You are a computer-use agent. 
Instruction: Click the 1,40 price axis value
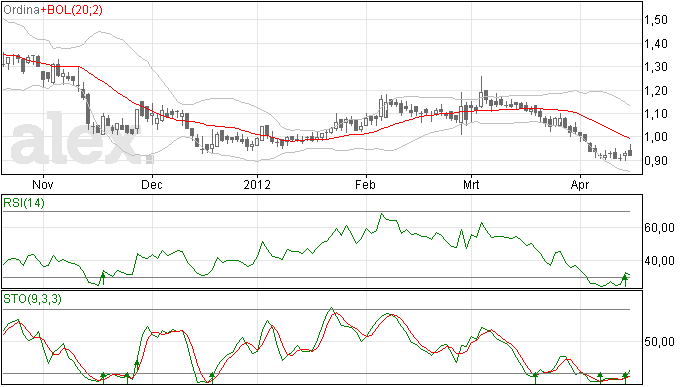pyautogui.click(x=656, y=44)
